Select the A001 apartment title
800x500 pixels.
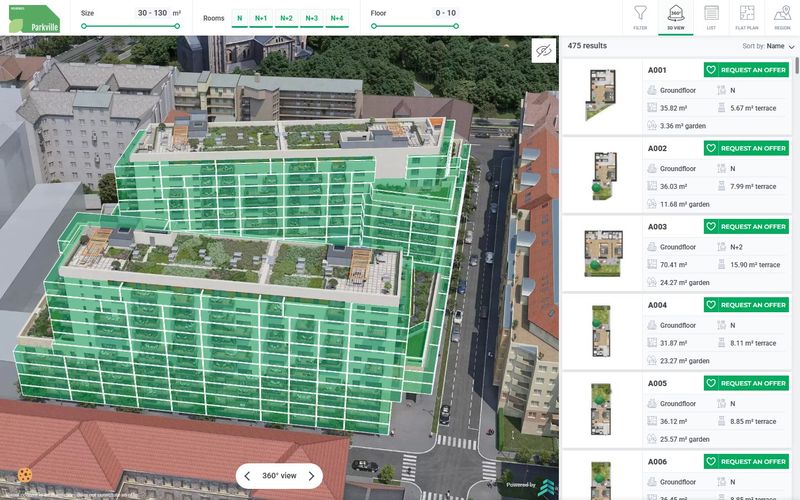point(657,70)
